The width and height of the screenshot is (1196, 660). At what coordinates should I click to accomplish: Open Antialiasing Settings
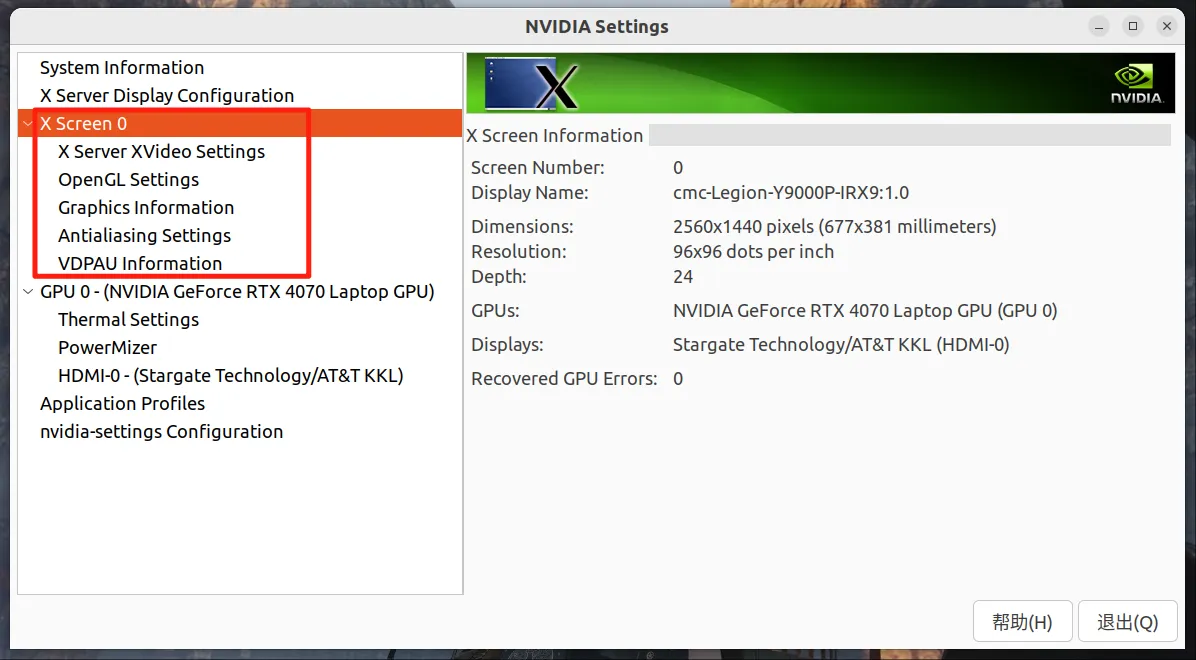pos(144,236)
